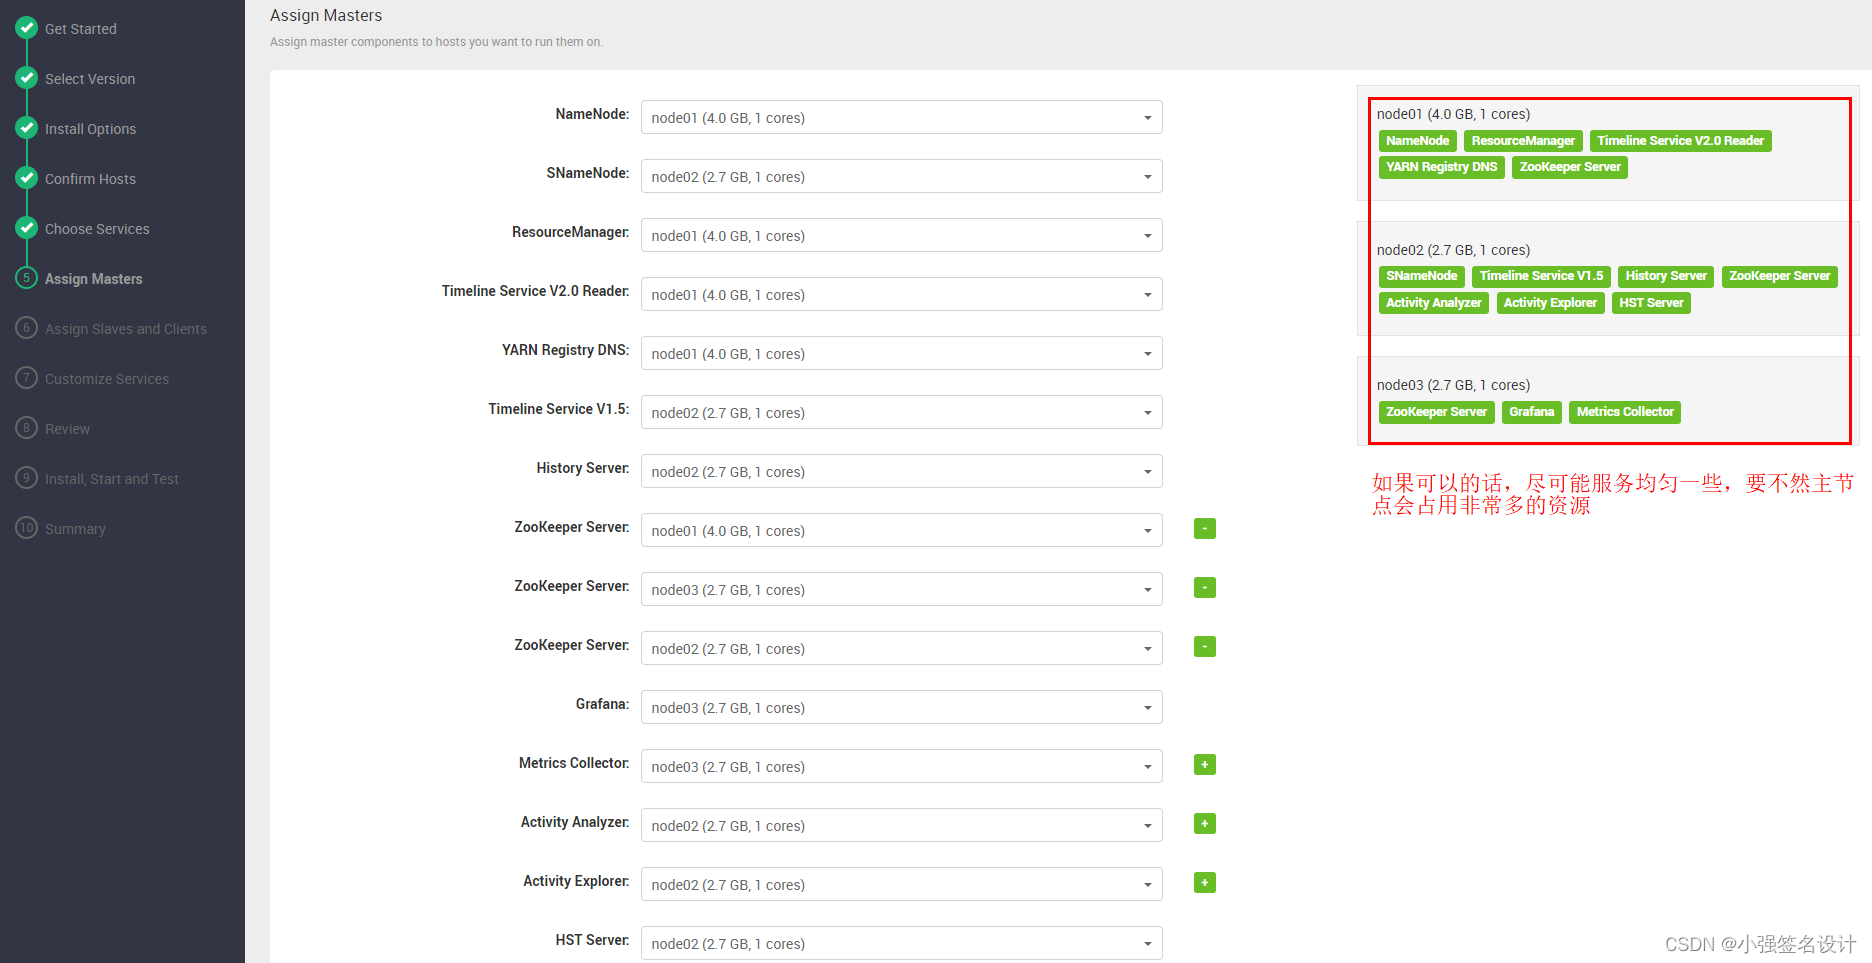This screenshot has width=1872, height=963.
Task: Click the step 10 Summary circle icon
Action: (27, 528)
